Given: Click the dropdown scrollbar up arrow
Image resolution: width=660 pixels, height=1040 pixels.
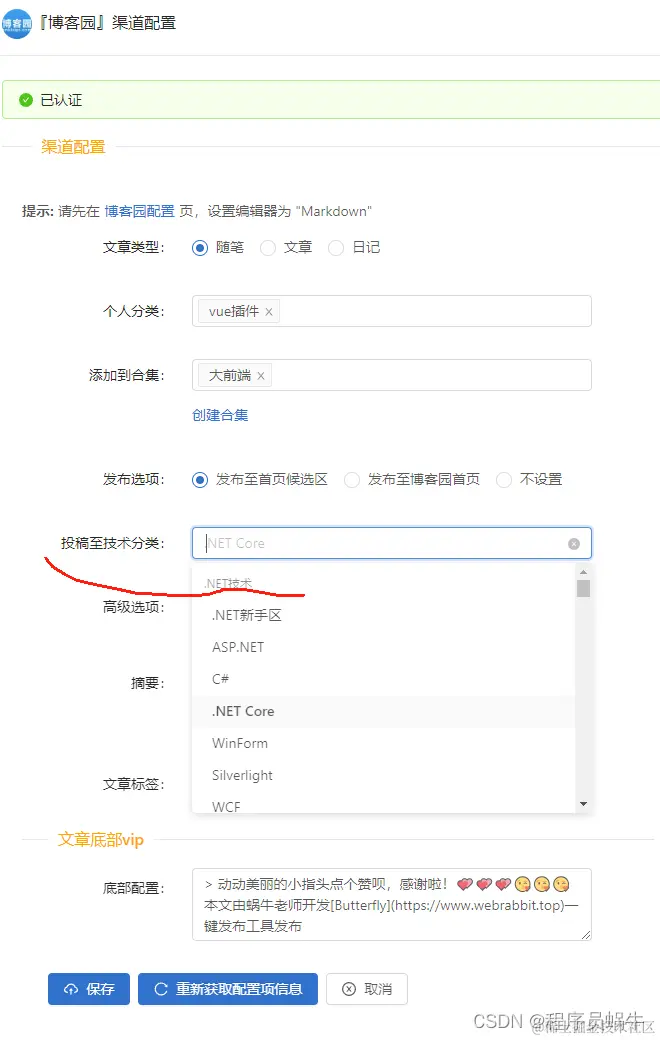Looking at the screenshot, I should pyautogui.click(x=583, y=572).
